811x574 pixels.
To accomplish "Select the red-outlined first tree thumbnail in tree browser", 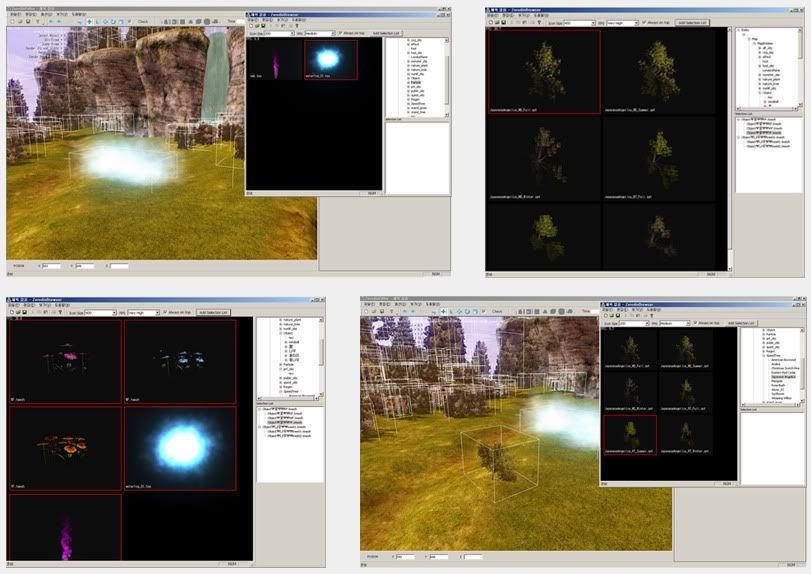I will (x=544, y=71).
